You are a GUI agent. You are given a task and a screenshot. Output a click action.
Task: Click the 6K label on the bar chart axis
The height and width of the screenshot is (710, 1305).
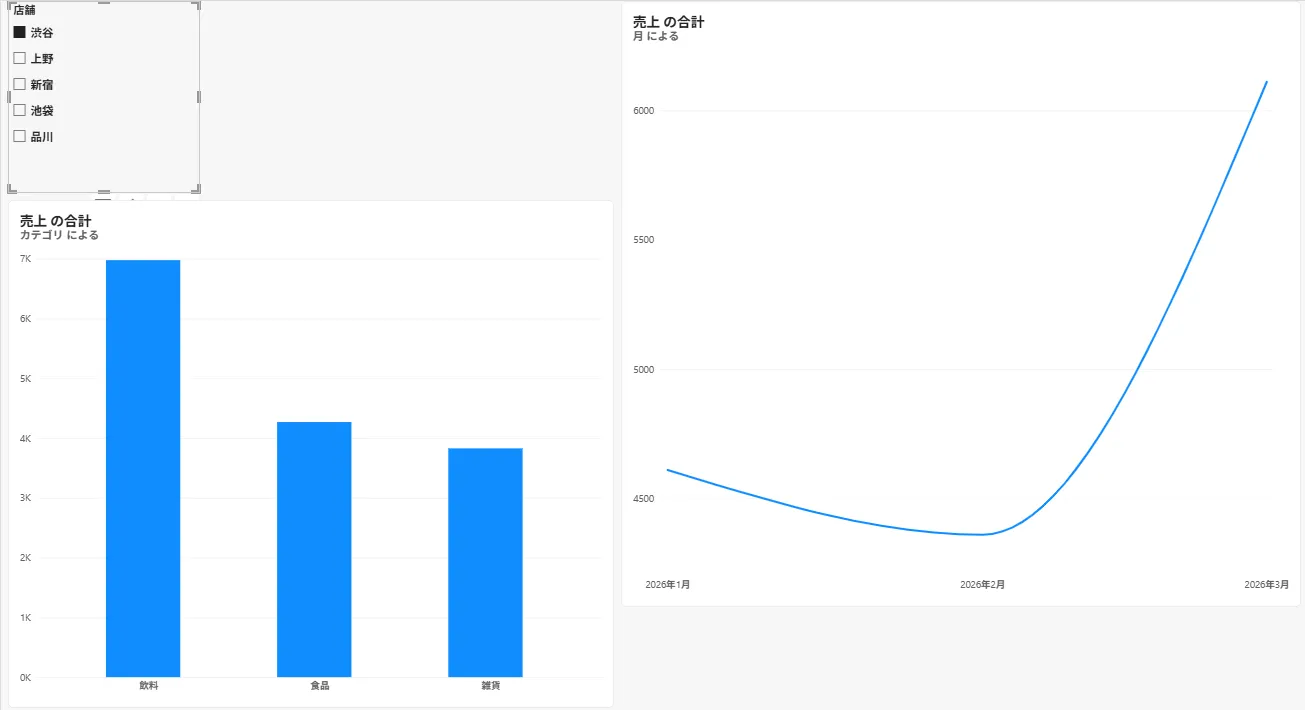point(25,319)
